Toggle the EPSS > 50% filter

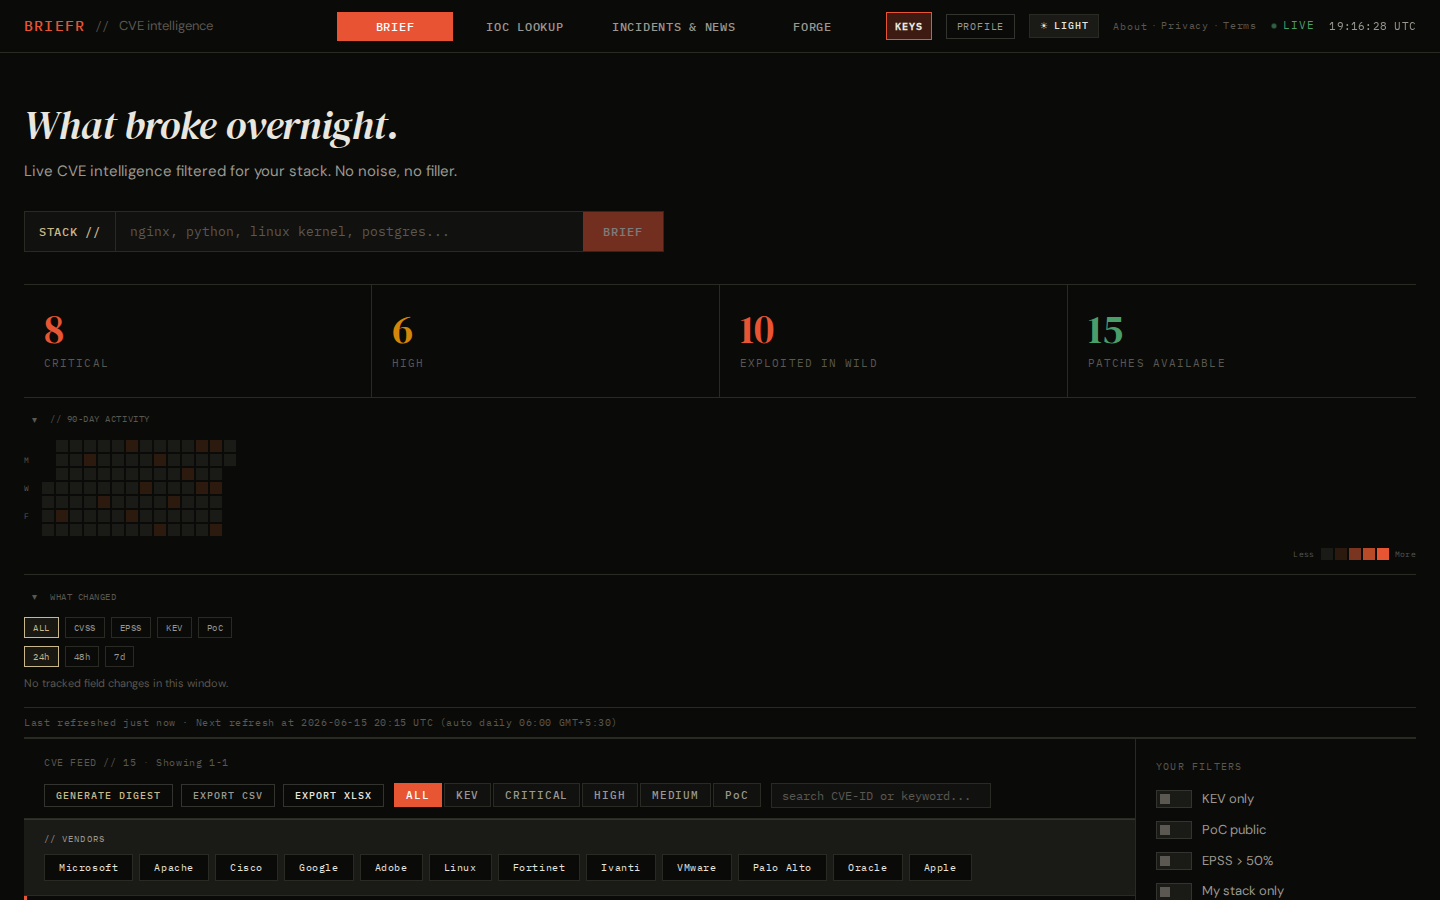coord(1174,861)
